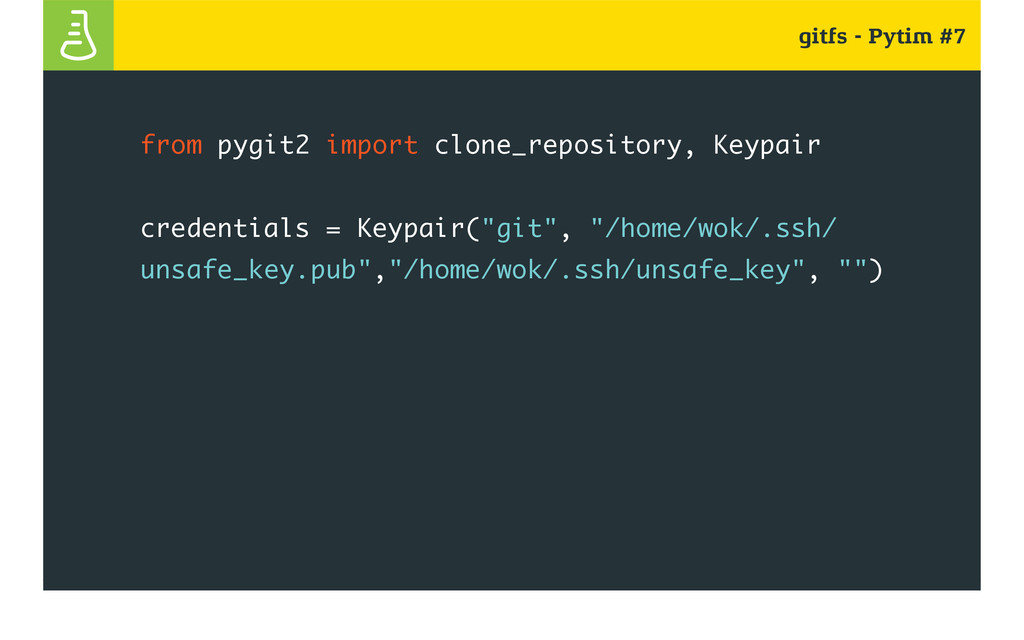Click the second '/home/wok/.ssh/unsafe_key' string

[x=597, y=270]
